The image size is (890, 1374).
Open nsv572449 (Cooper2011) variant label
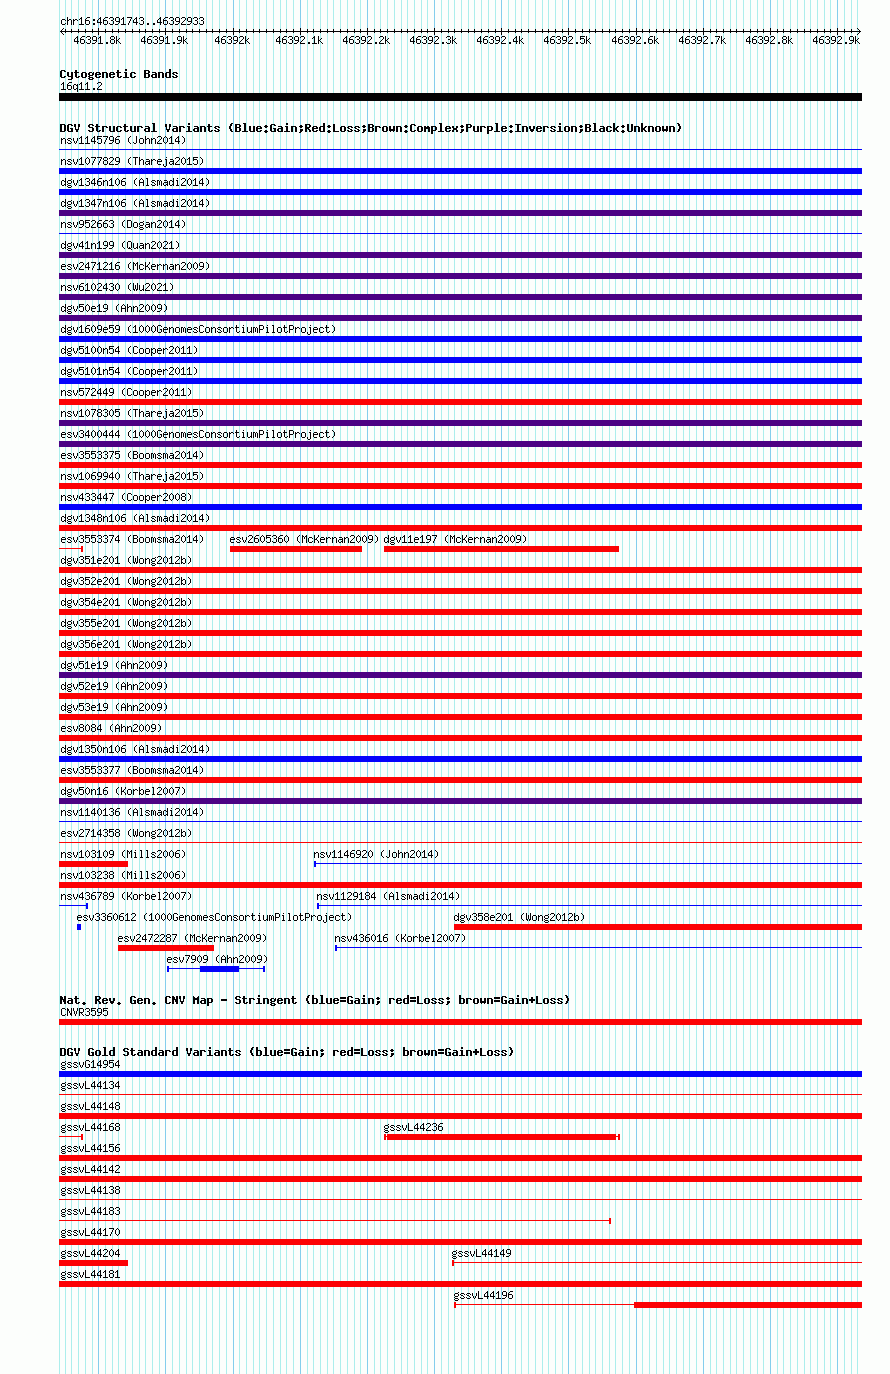(126, 392)
